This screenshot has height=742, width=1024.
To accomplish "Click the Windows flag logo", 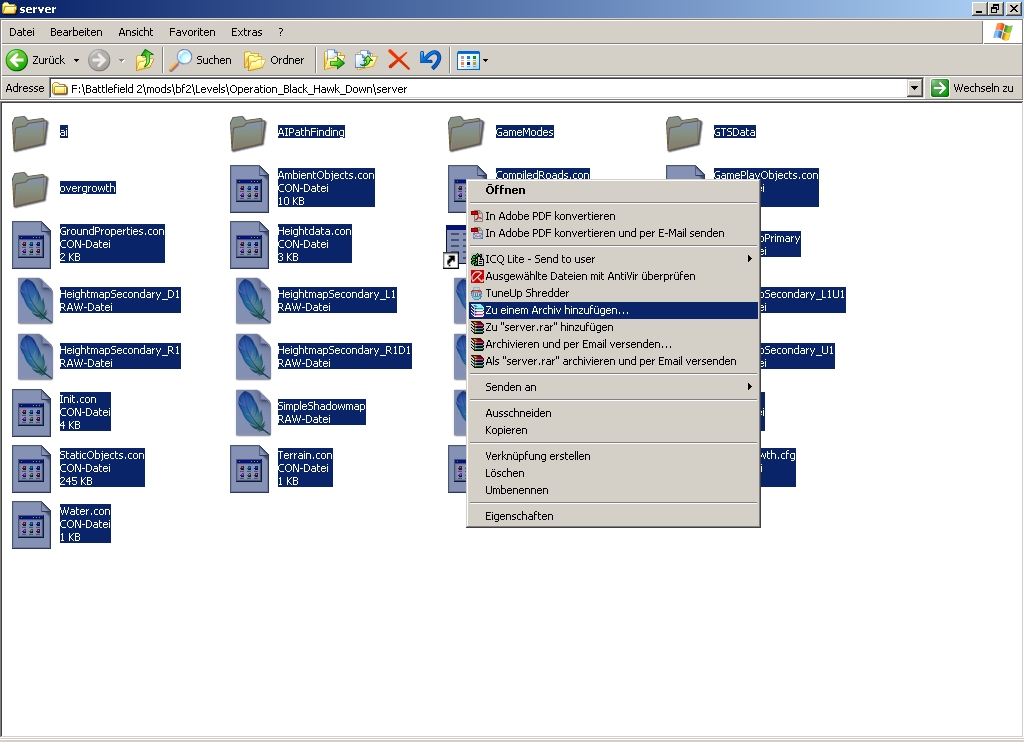I will [1002, 32].
